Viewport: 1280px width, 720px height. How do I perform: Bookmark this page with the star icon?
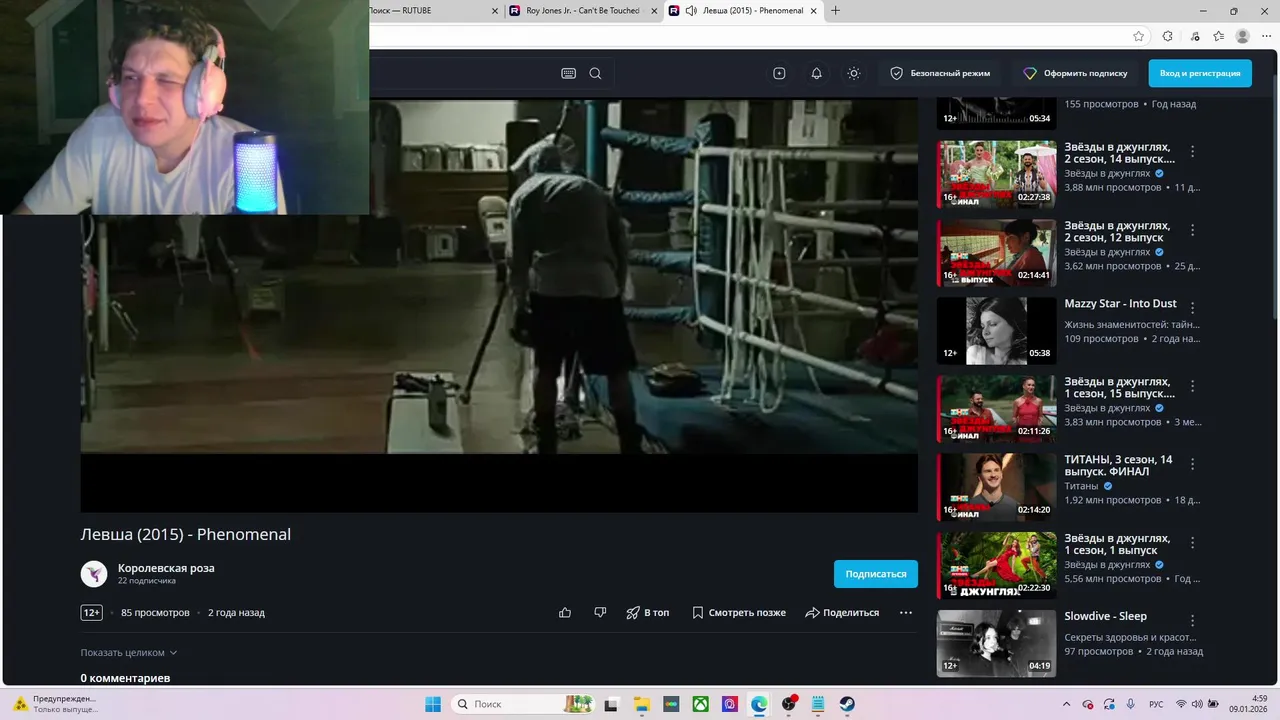[1138, 36]
